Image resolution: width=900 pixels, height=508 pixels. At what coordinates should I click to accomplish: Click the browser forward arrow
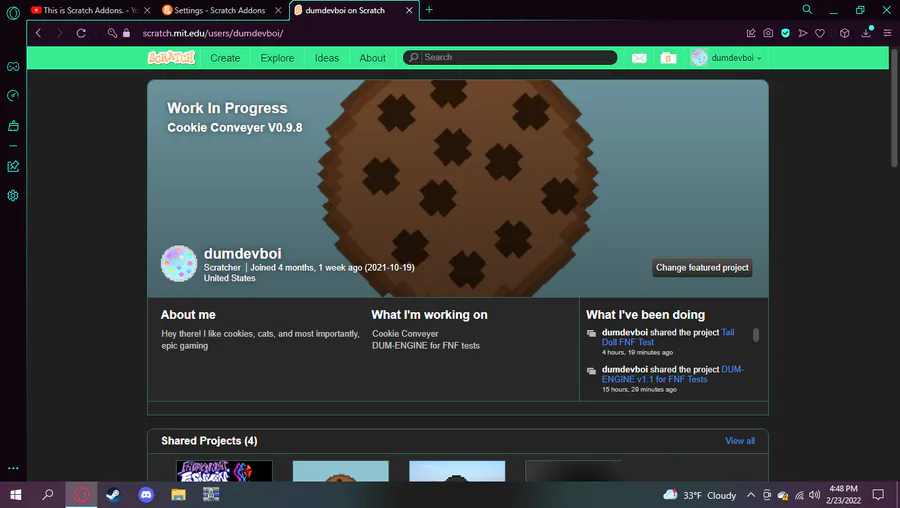[59, 33]
